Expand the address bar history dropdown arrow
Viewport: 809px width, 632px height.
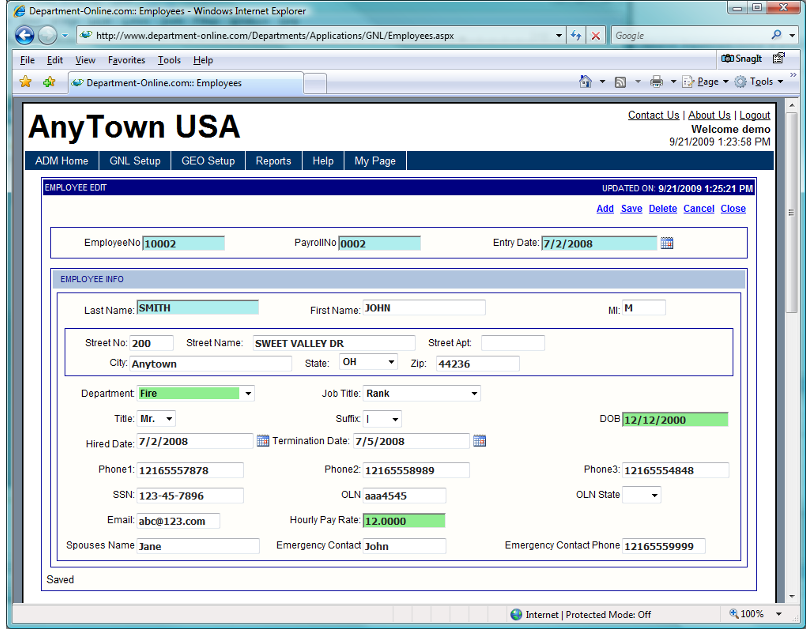559,36
